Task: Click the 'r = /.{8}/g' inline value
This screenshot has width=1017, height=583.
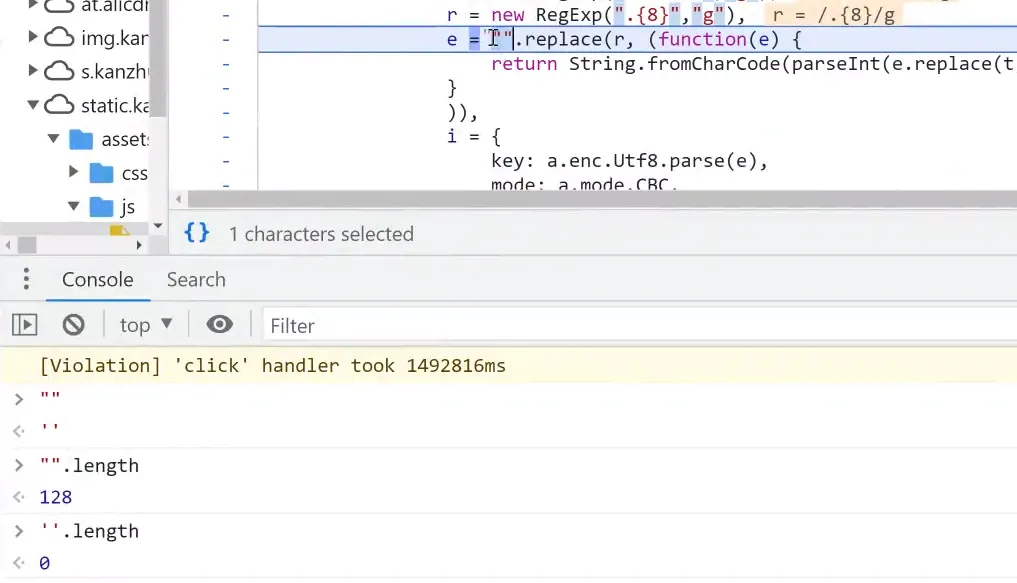Action: [x=833, y=16]
